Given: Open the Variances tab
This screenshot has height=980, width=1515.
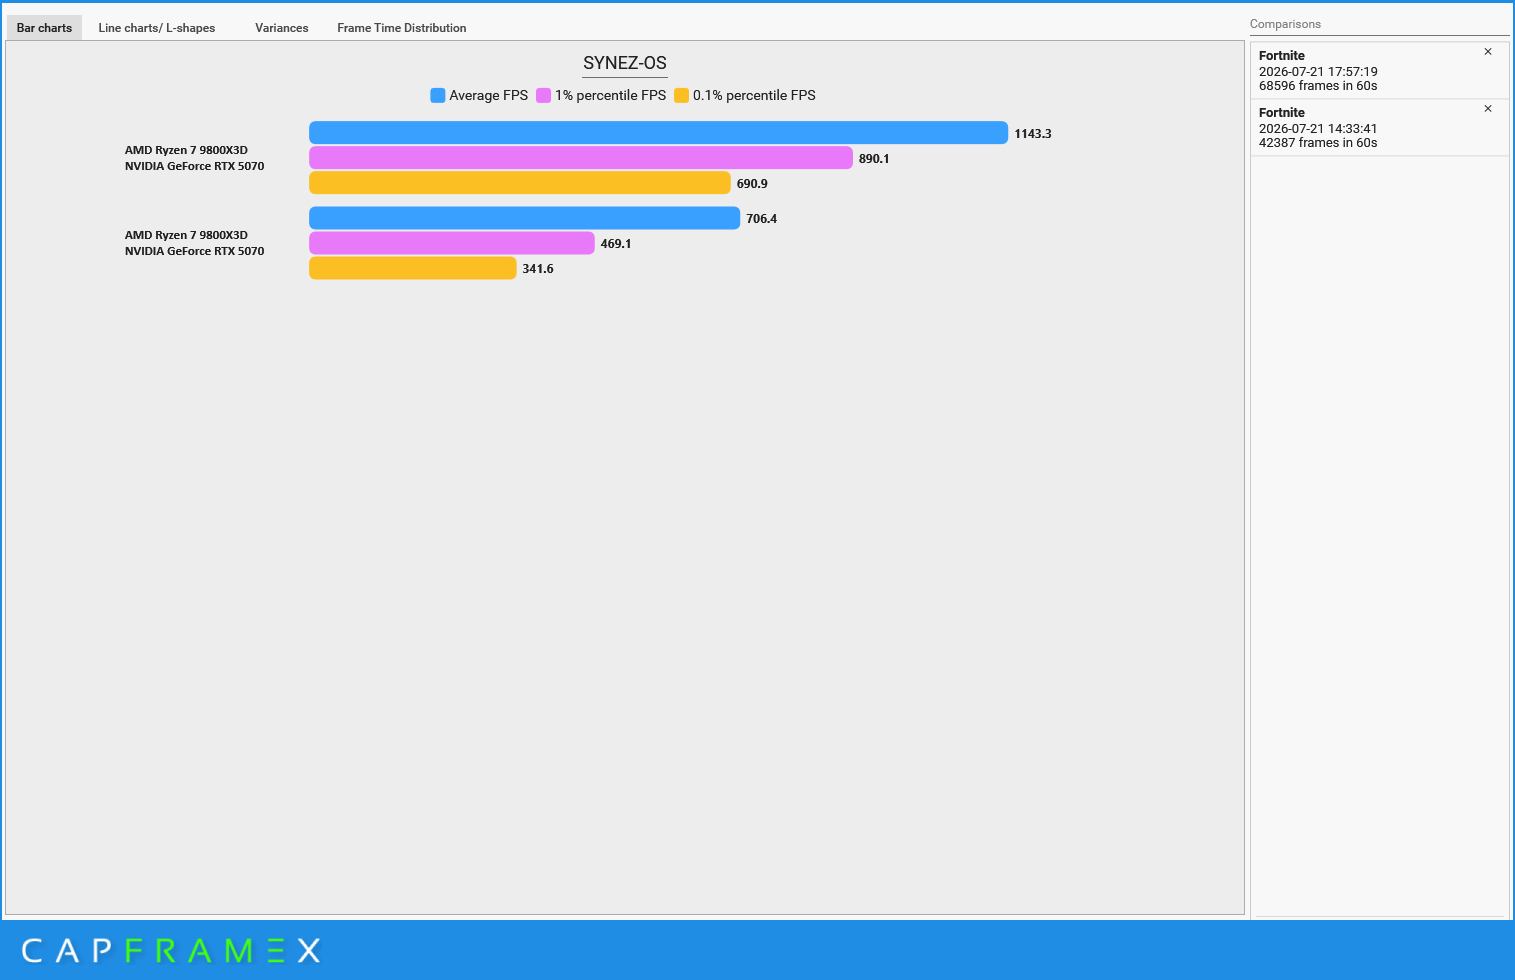Looking at the screenshot, I should point(281,28).
